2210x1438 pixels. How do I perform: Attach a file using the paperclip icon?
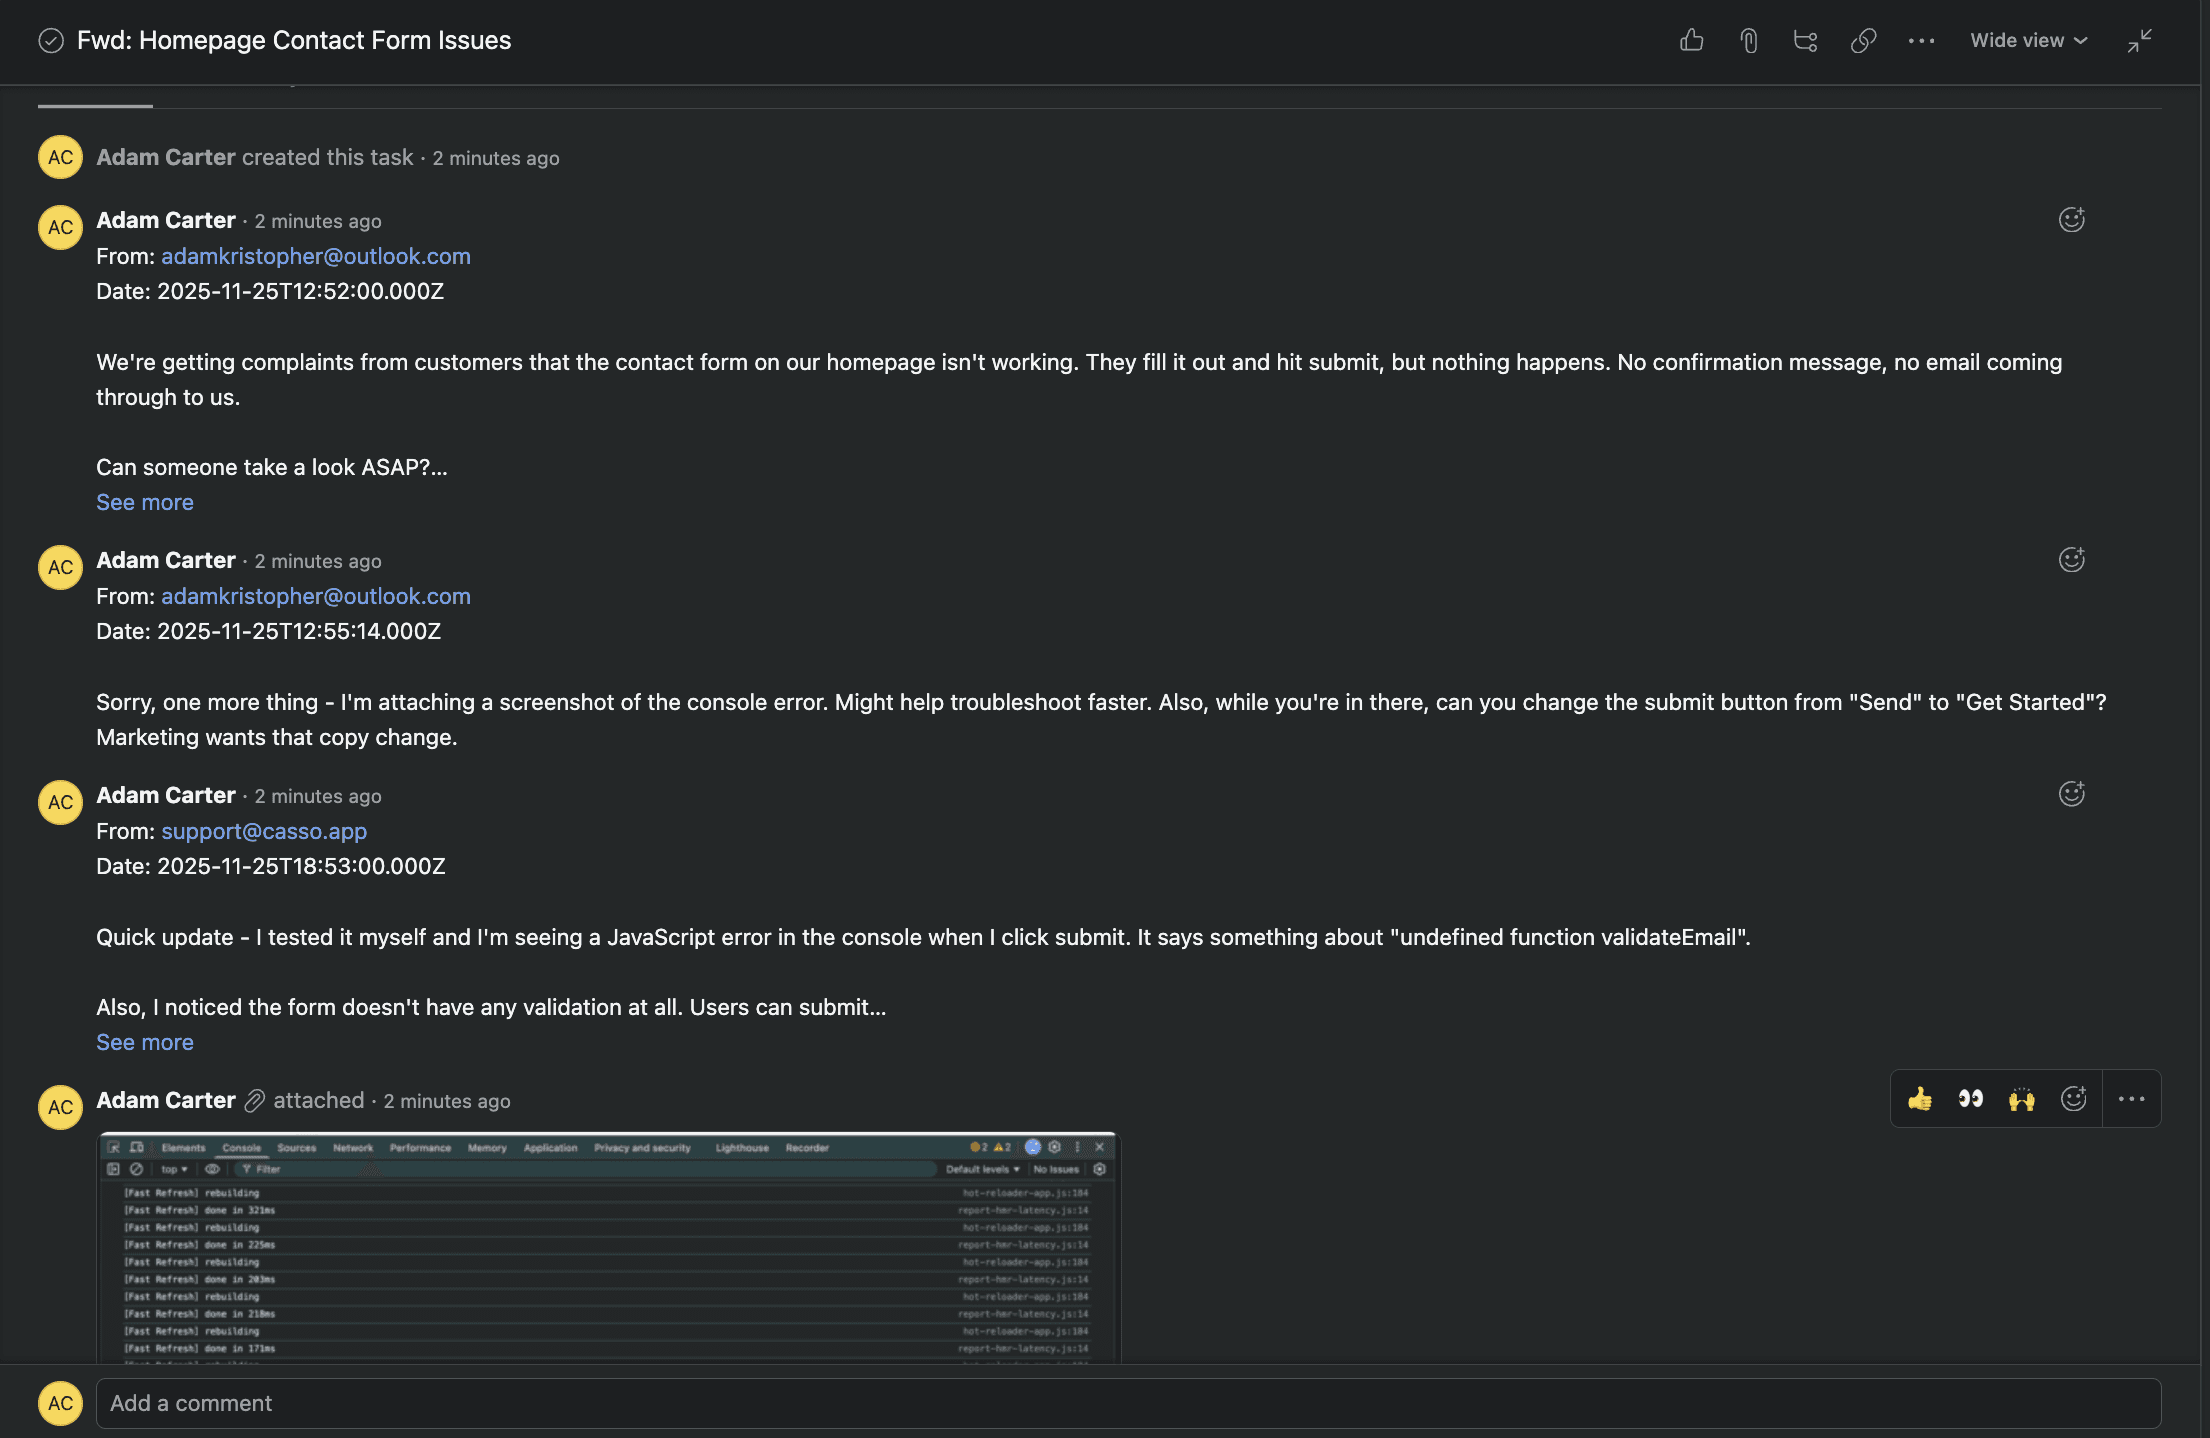click(1749, 40)
